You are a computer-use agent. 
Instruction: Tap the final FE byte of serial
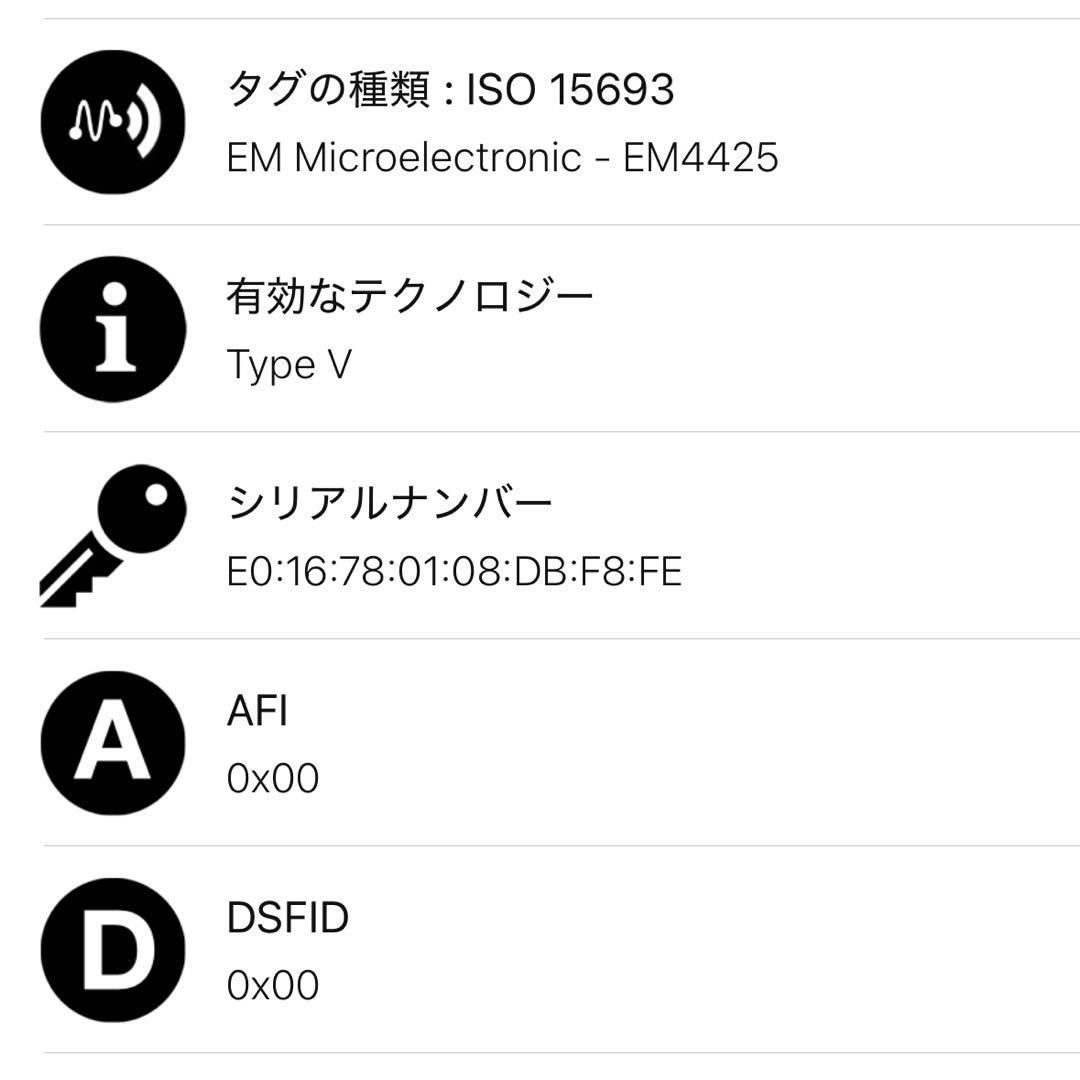[x=658, y=572]
